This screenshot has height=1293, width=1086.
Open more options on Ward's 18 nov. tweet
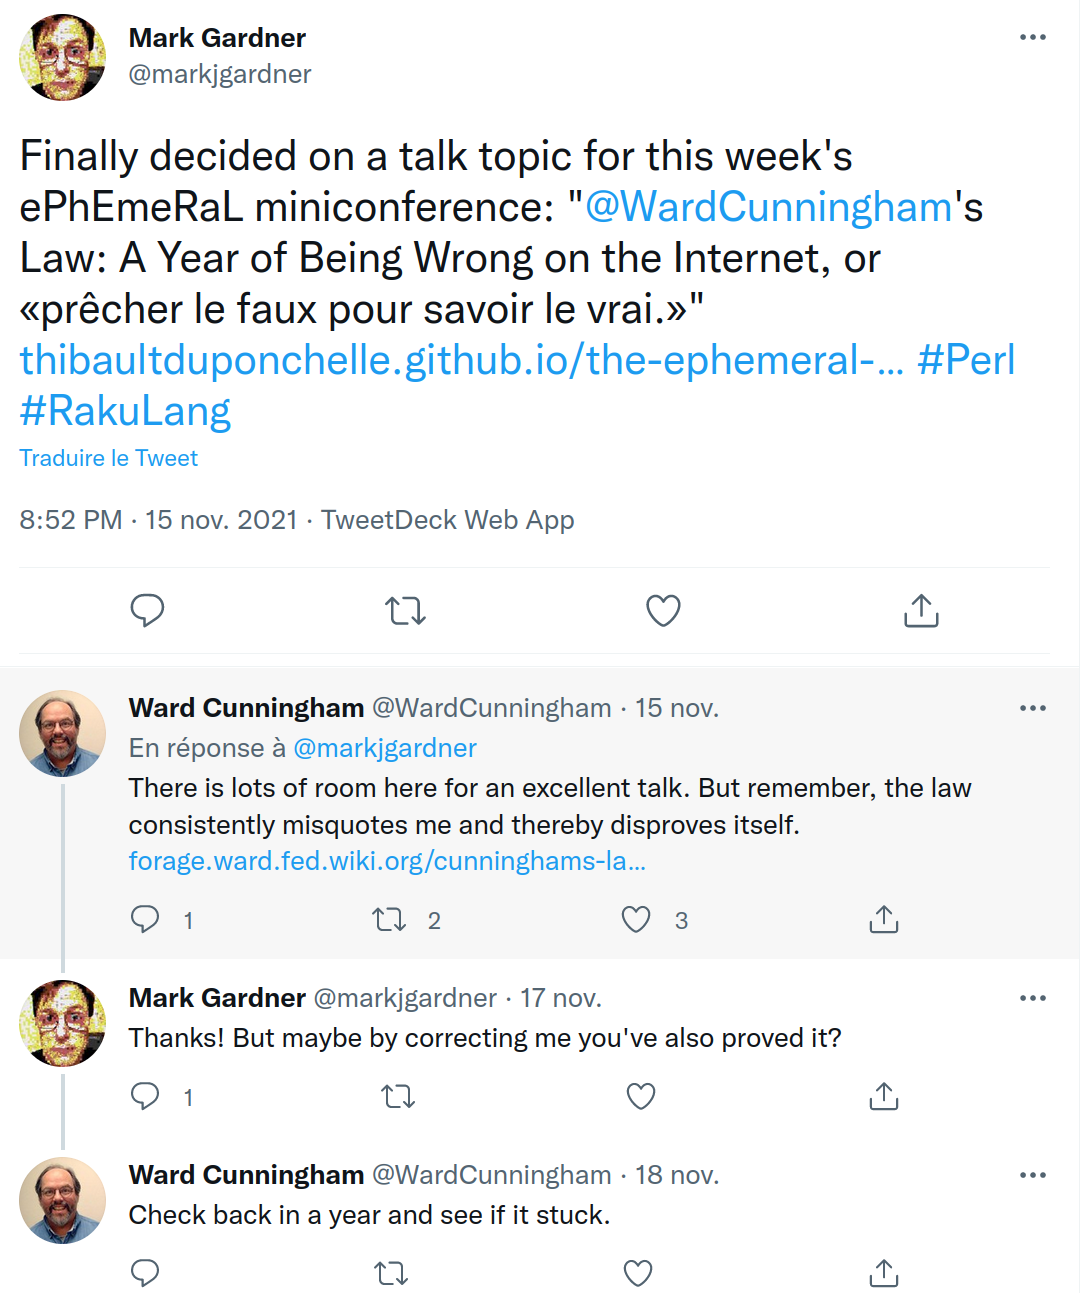1032,1175
